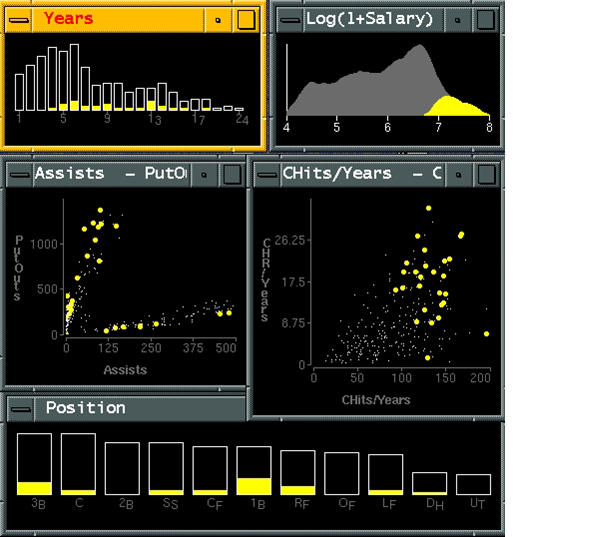Iconify the Log(1+Salary) density window
Viewport: 605px width, 537px height.
(458, 19)
